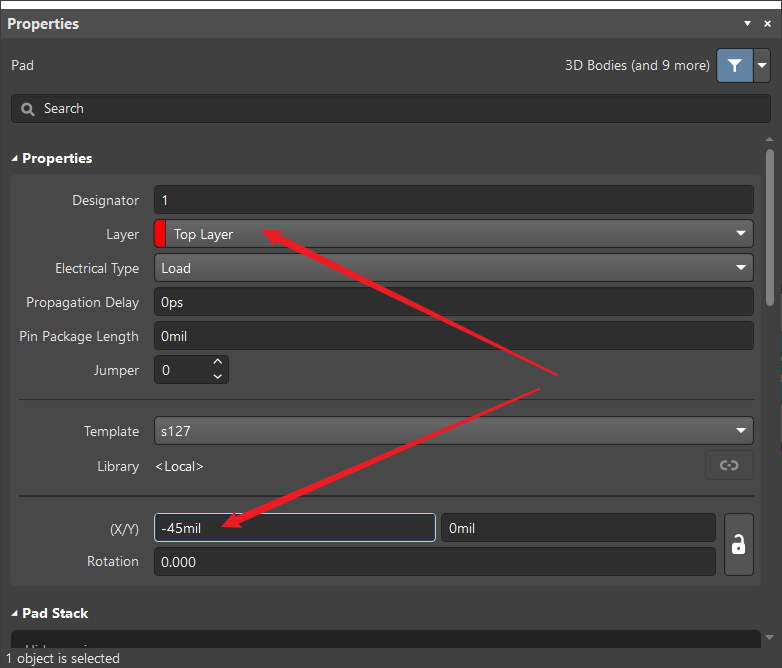Open the Properties panel options menu arrow
This screenshot has width=782, height=668.
point(747,23)
